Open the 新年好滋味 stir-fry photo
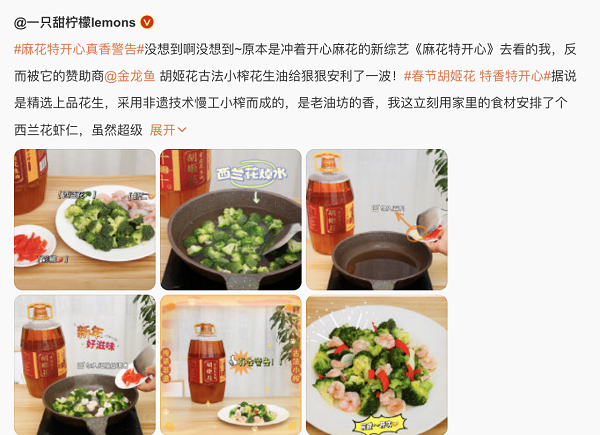This screenshot has height=435, width=600. click(85, 365)
